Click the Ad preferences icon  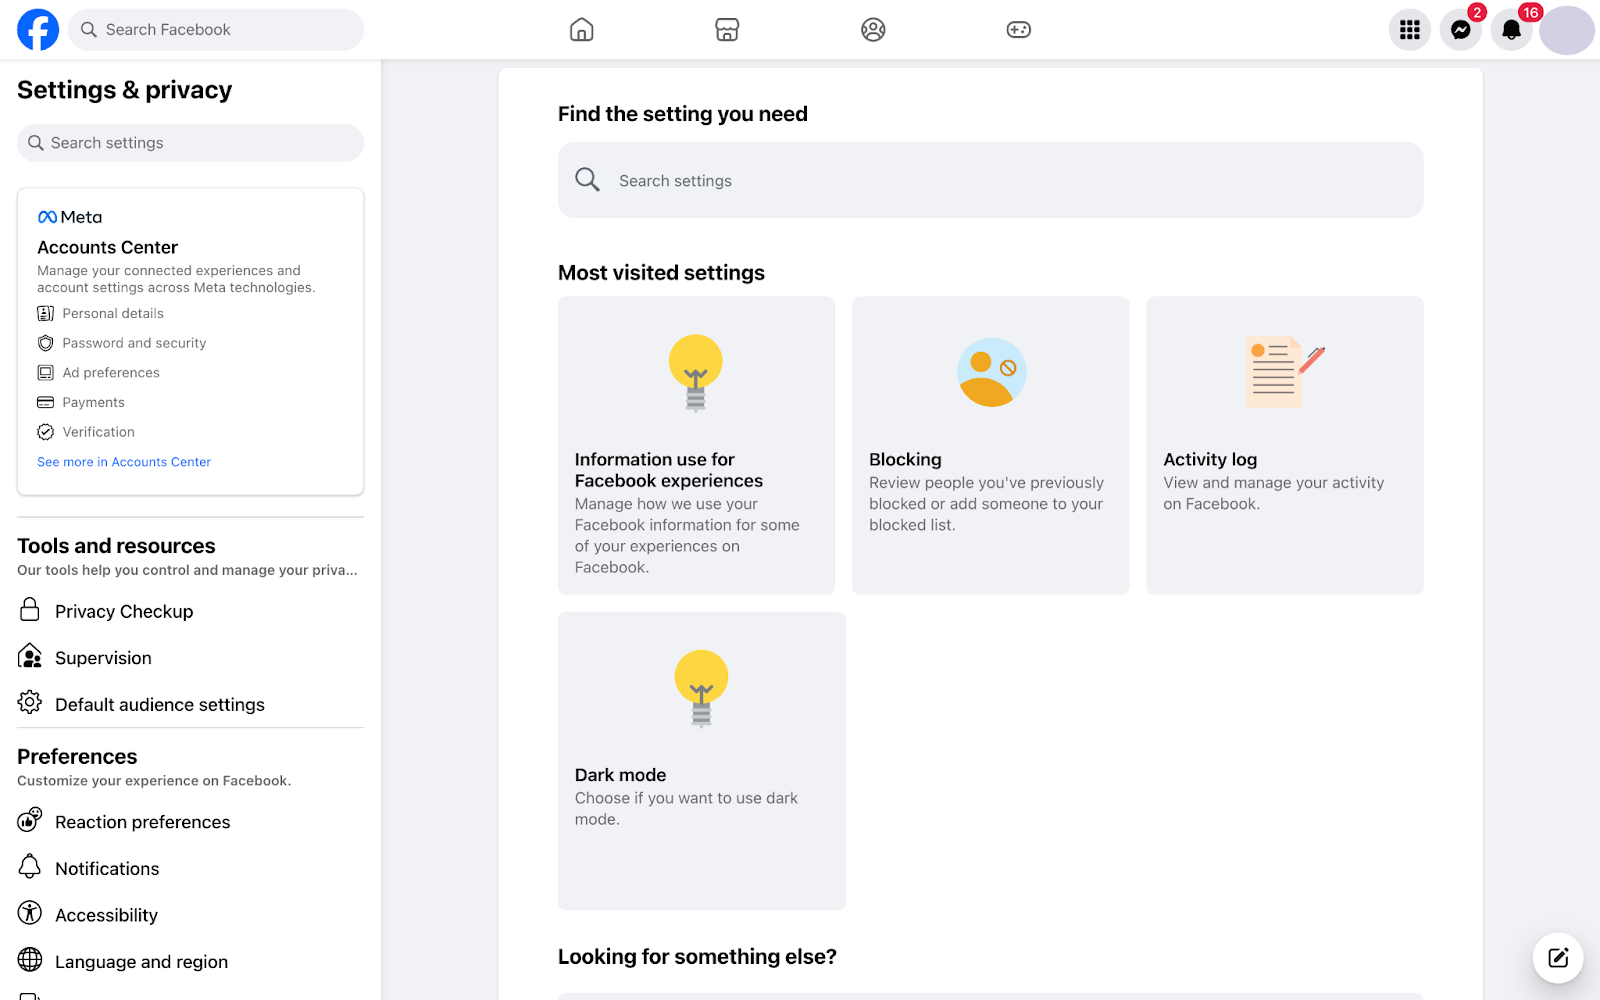(45, 373)
